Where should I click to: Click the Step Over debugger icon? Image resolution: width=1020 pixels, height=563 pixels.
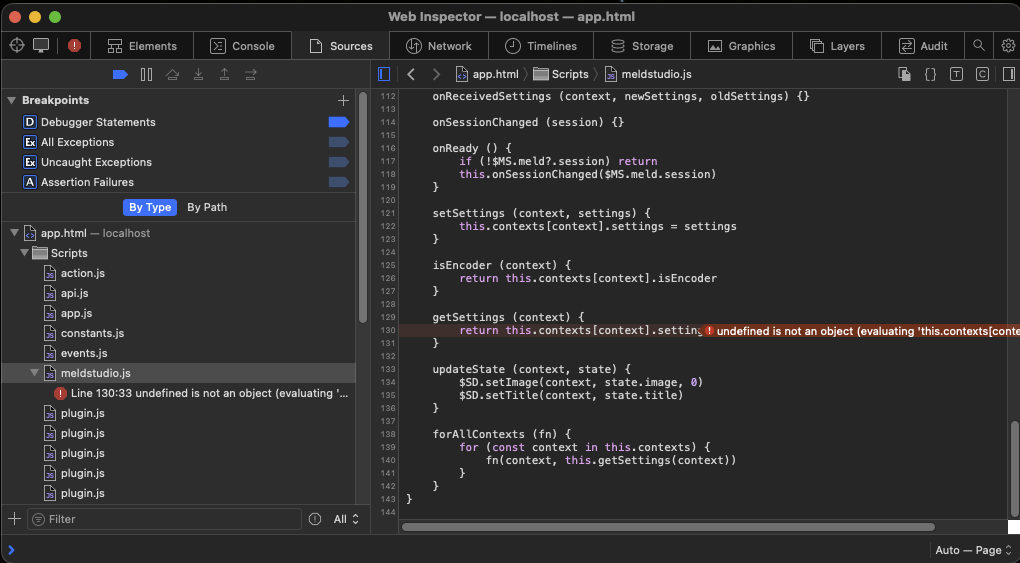point(173,74)
